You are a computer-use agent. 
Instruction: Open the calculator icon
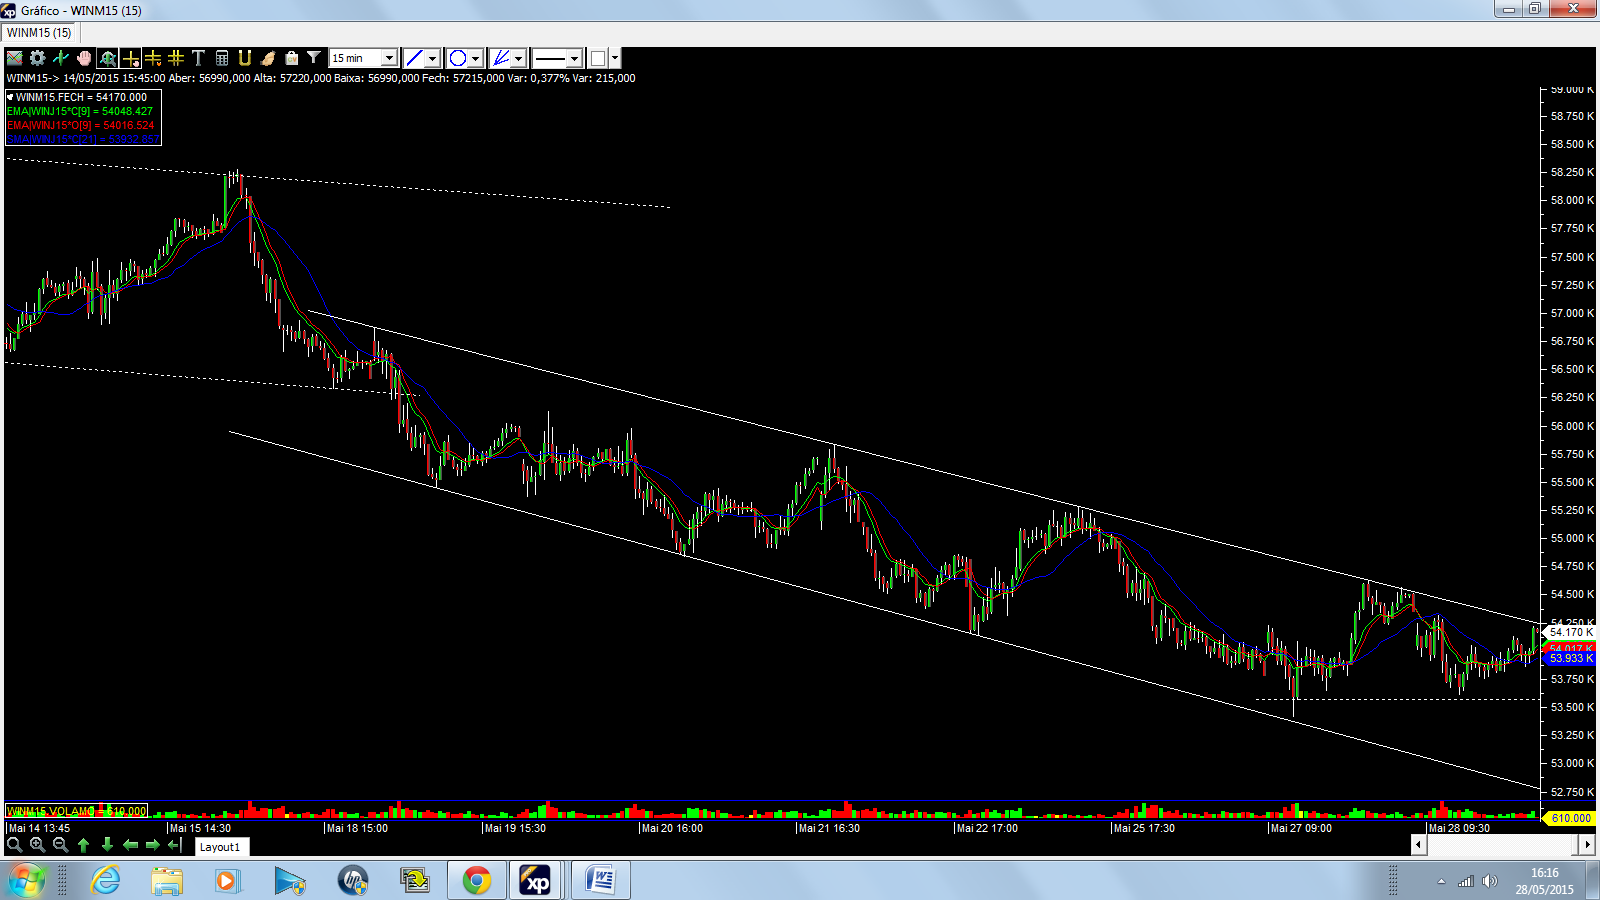[x=222, y=58]
